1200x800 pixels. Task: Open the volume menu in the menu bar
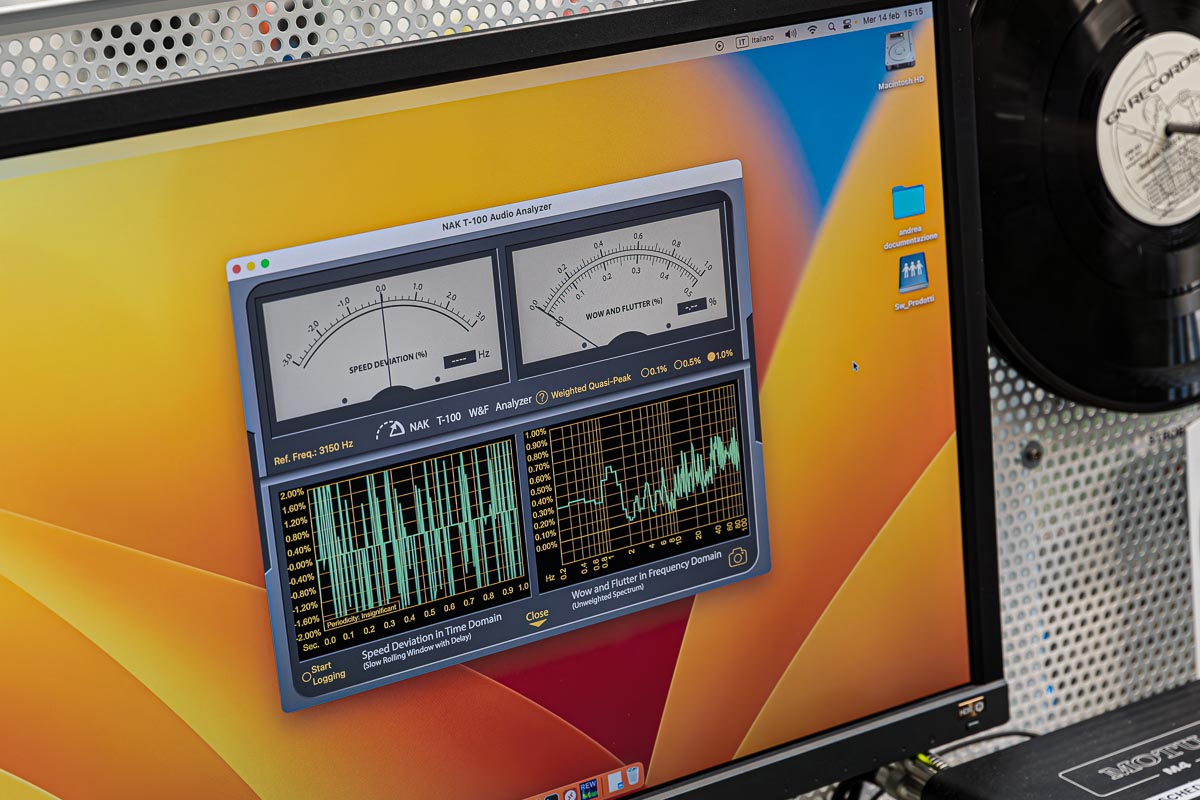[791, 34]
